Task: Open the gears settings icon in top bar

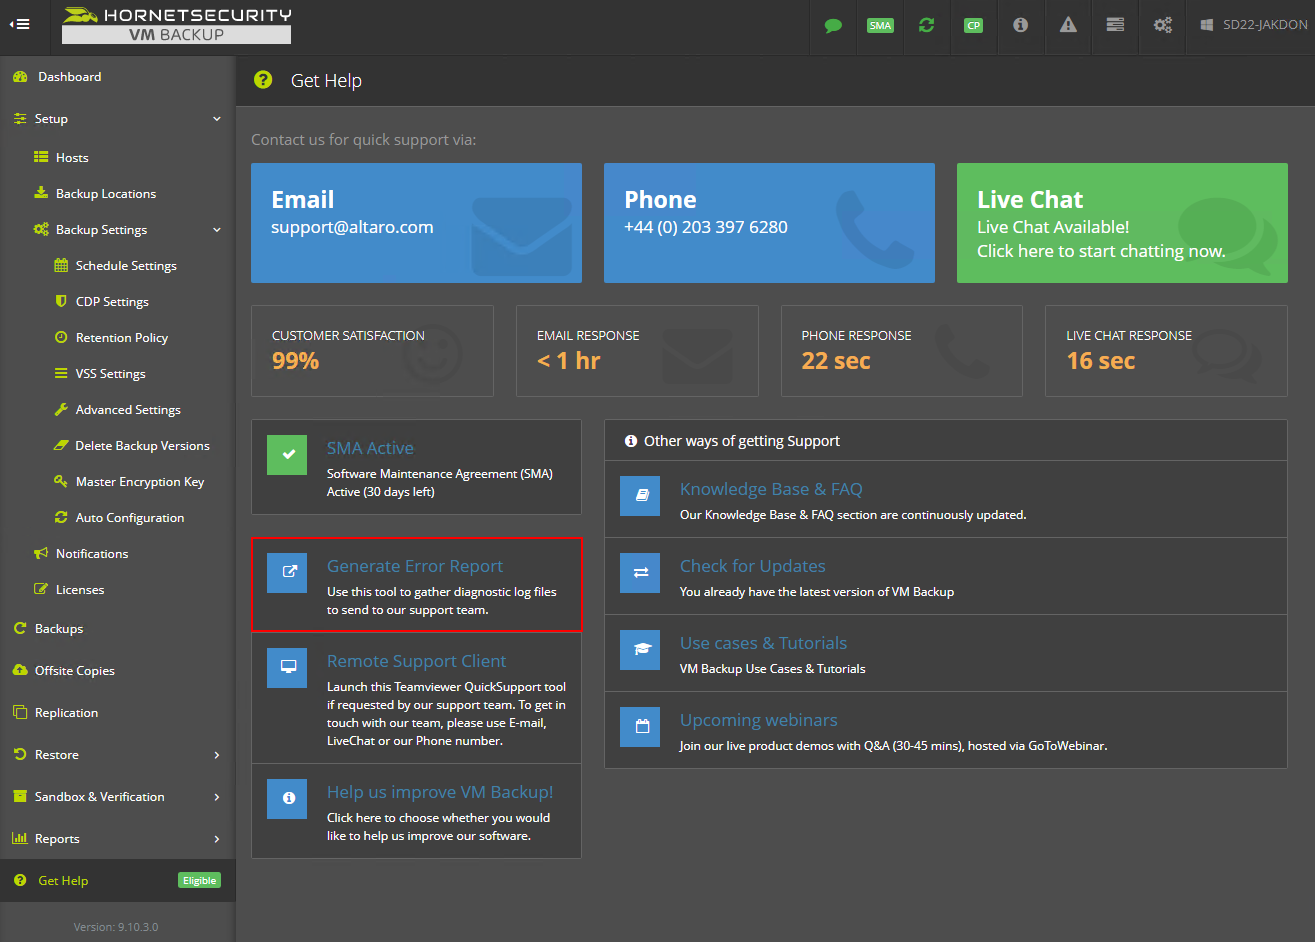Action: 1163,26
